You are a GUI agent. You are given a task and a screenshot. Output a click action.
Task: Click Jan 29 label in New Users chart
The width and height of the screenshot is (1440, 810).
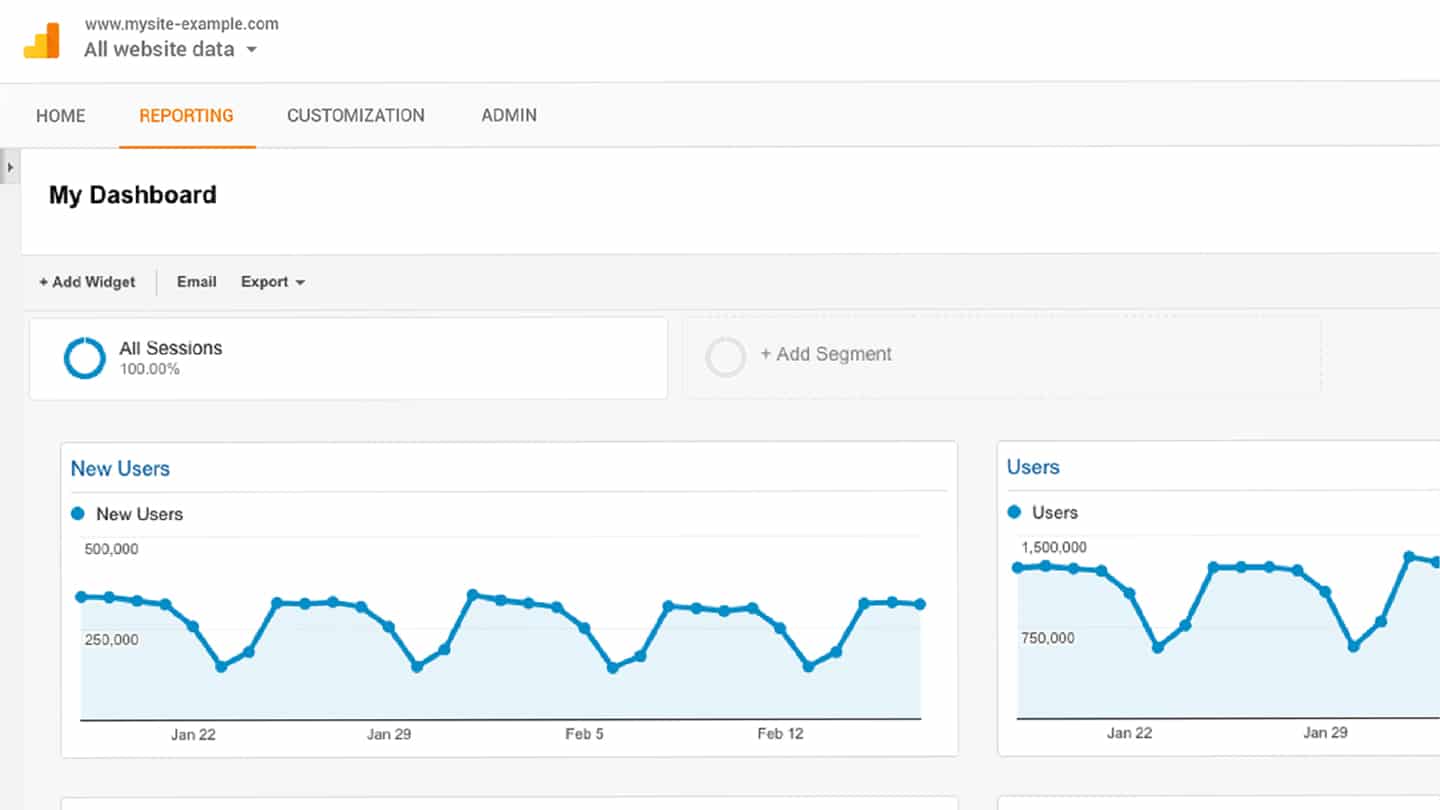389,734
